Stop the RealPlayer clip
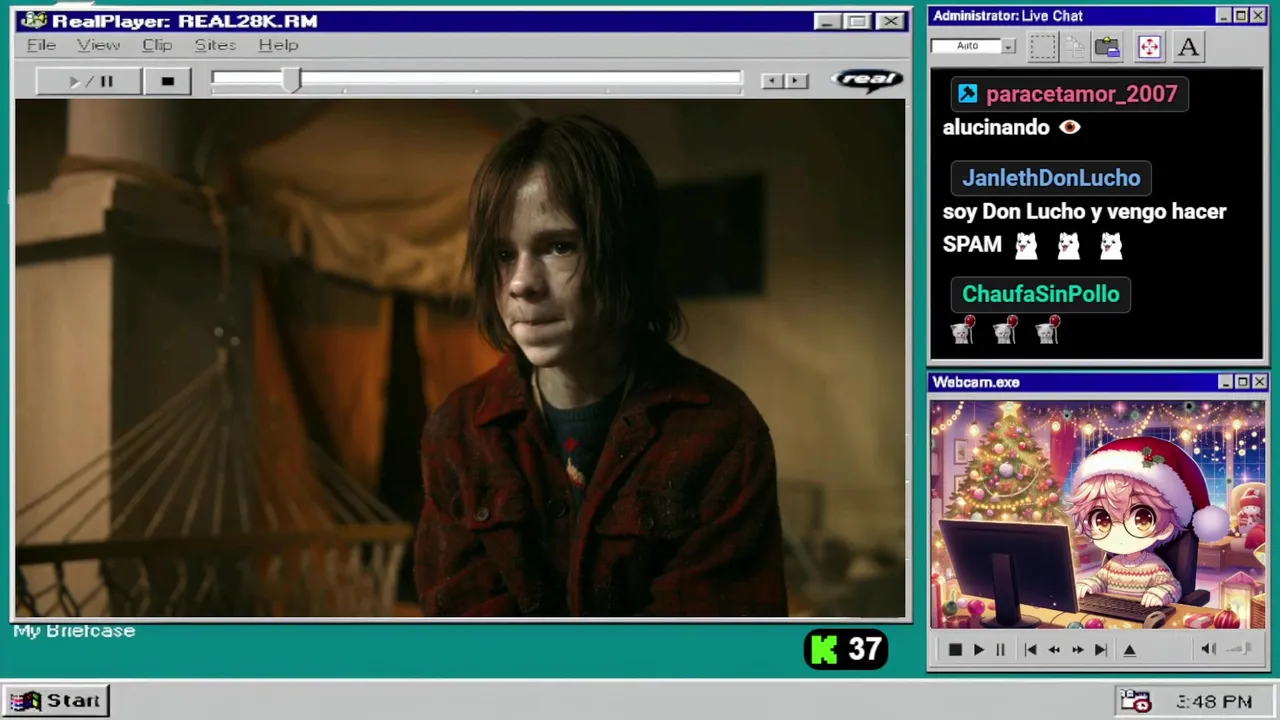 tap(167, 81)
